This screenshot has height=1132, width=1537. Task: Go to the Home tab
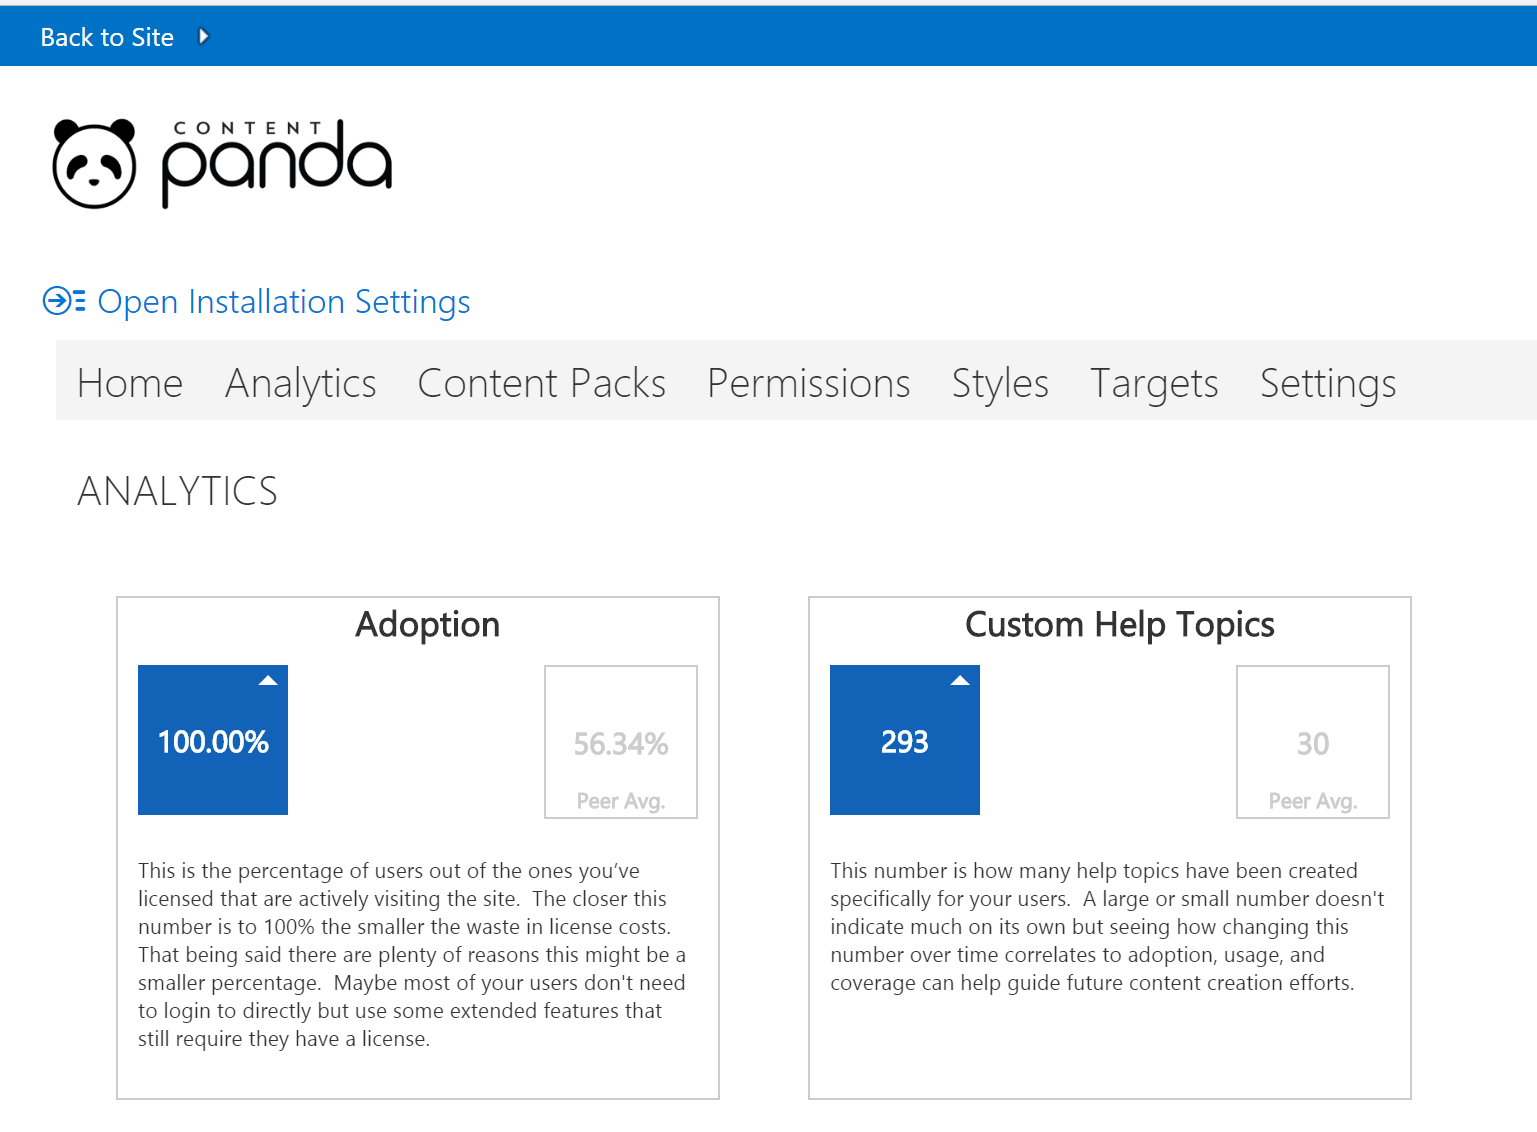(130, 383)
